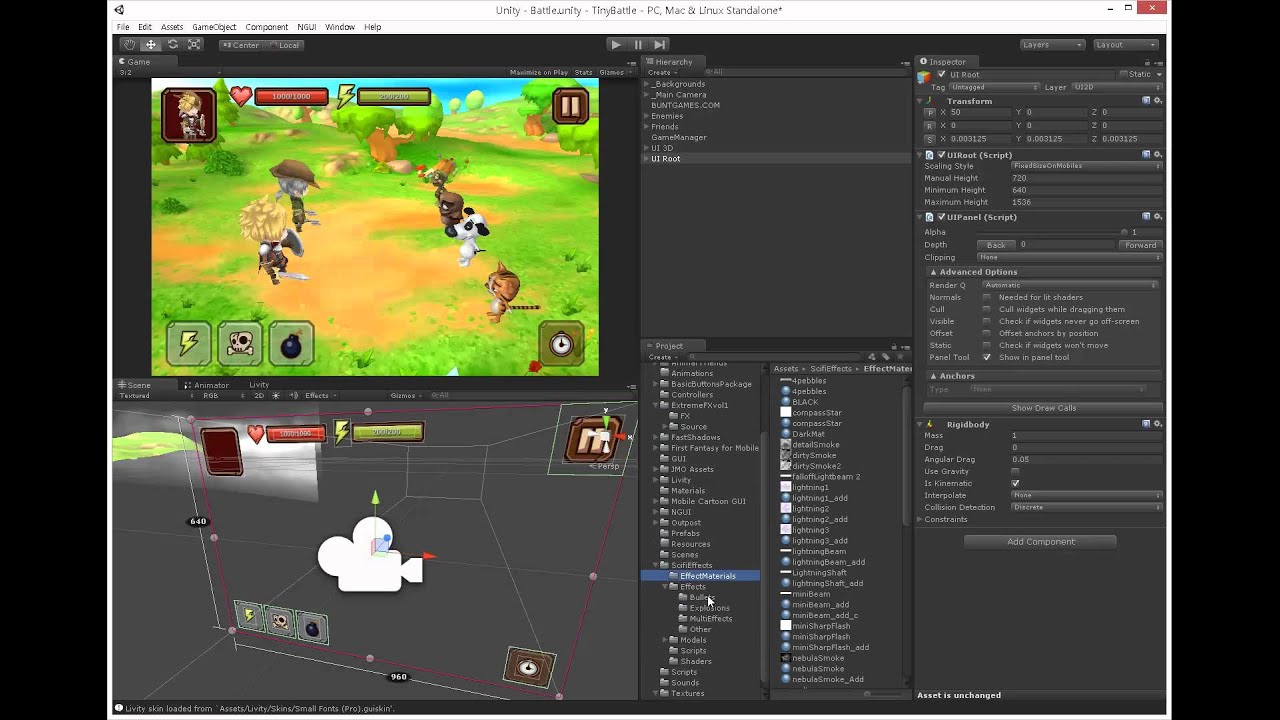Disable the UIPanel script checkbox
1280x720 pixels.
click(x=941, y=217)
